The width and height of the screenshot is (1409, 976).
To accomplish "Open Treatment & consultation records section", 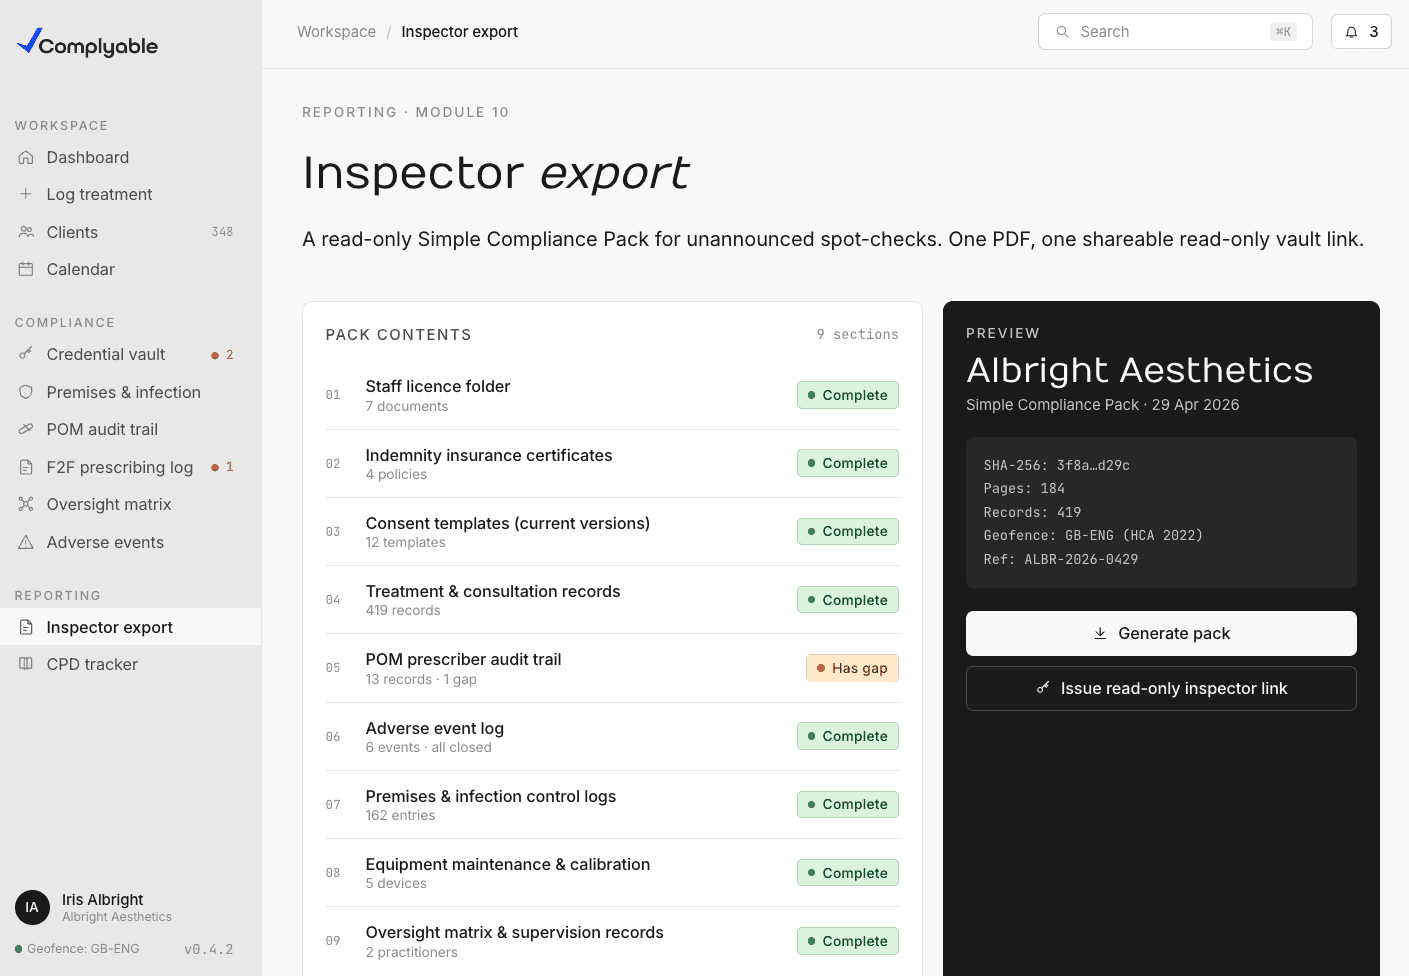I will (x=612, y=600).
